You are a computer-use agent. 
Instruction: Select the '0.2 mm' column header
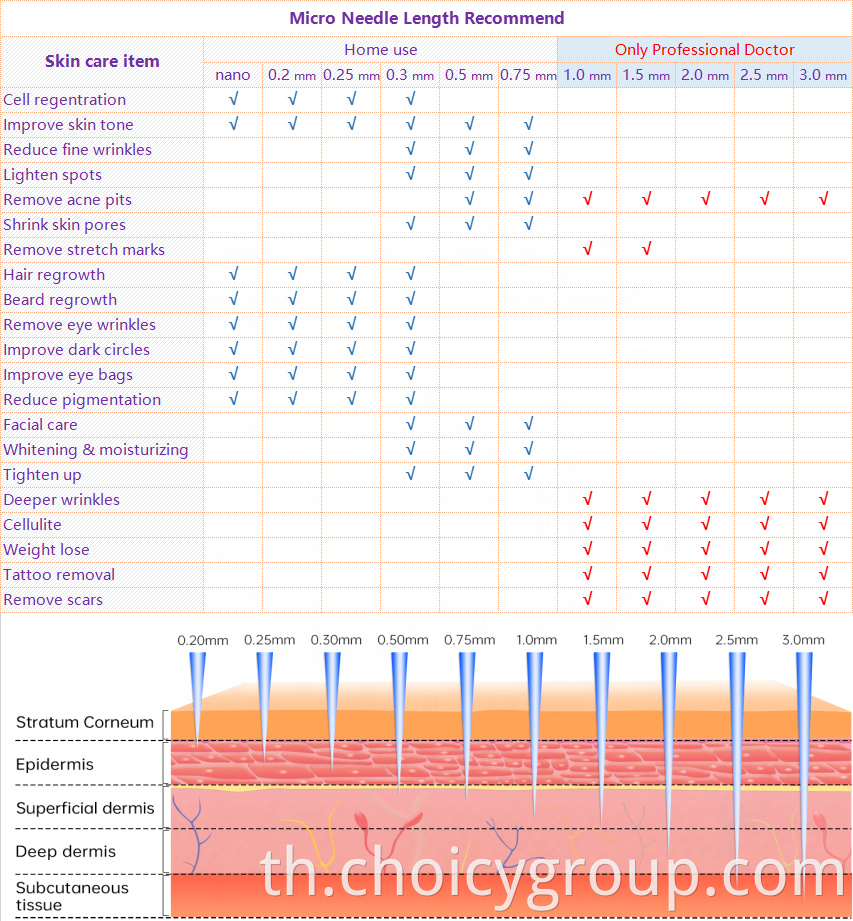292,75
